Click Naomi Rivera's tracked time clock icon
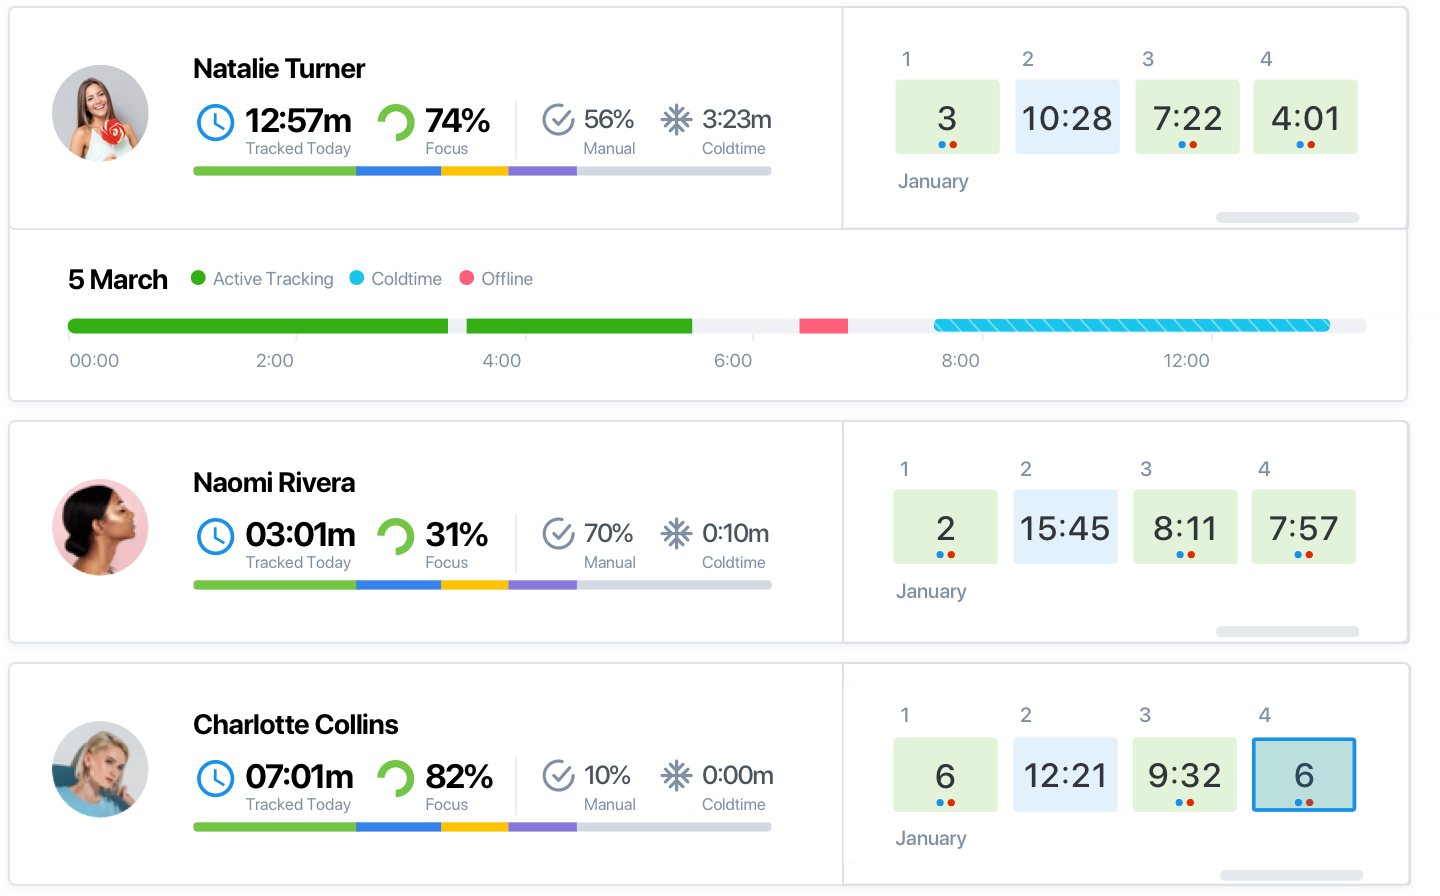 215,537
